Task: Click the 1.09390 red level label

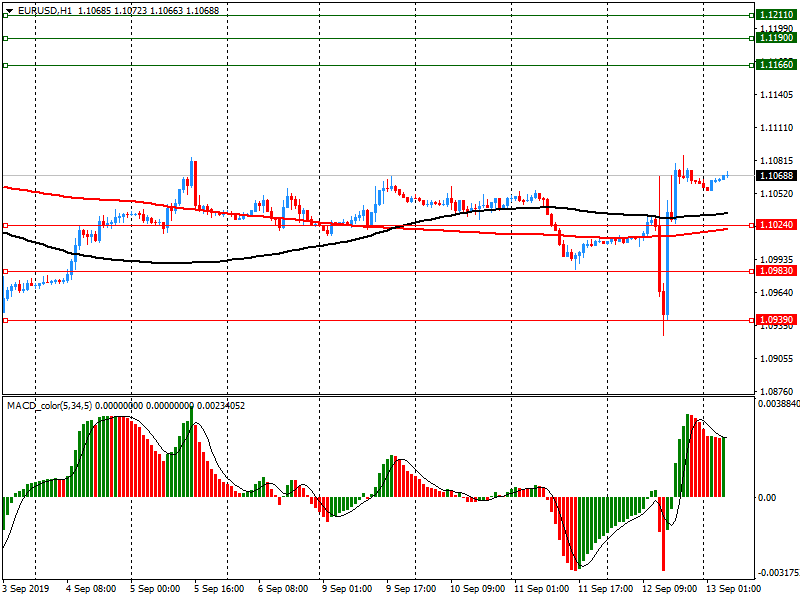Action: [777, 320]
